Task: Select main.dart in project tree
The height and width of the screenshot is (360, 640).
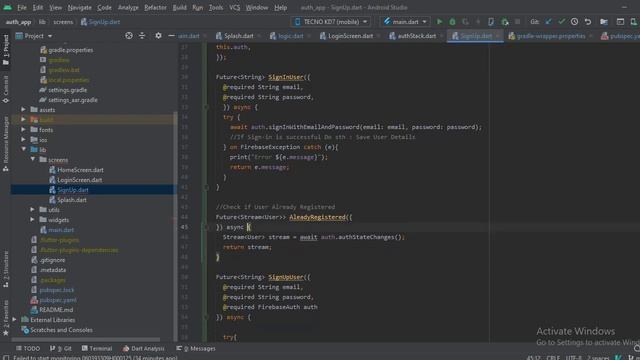Action: coord(61,230)
